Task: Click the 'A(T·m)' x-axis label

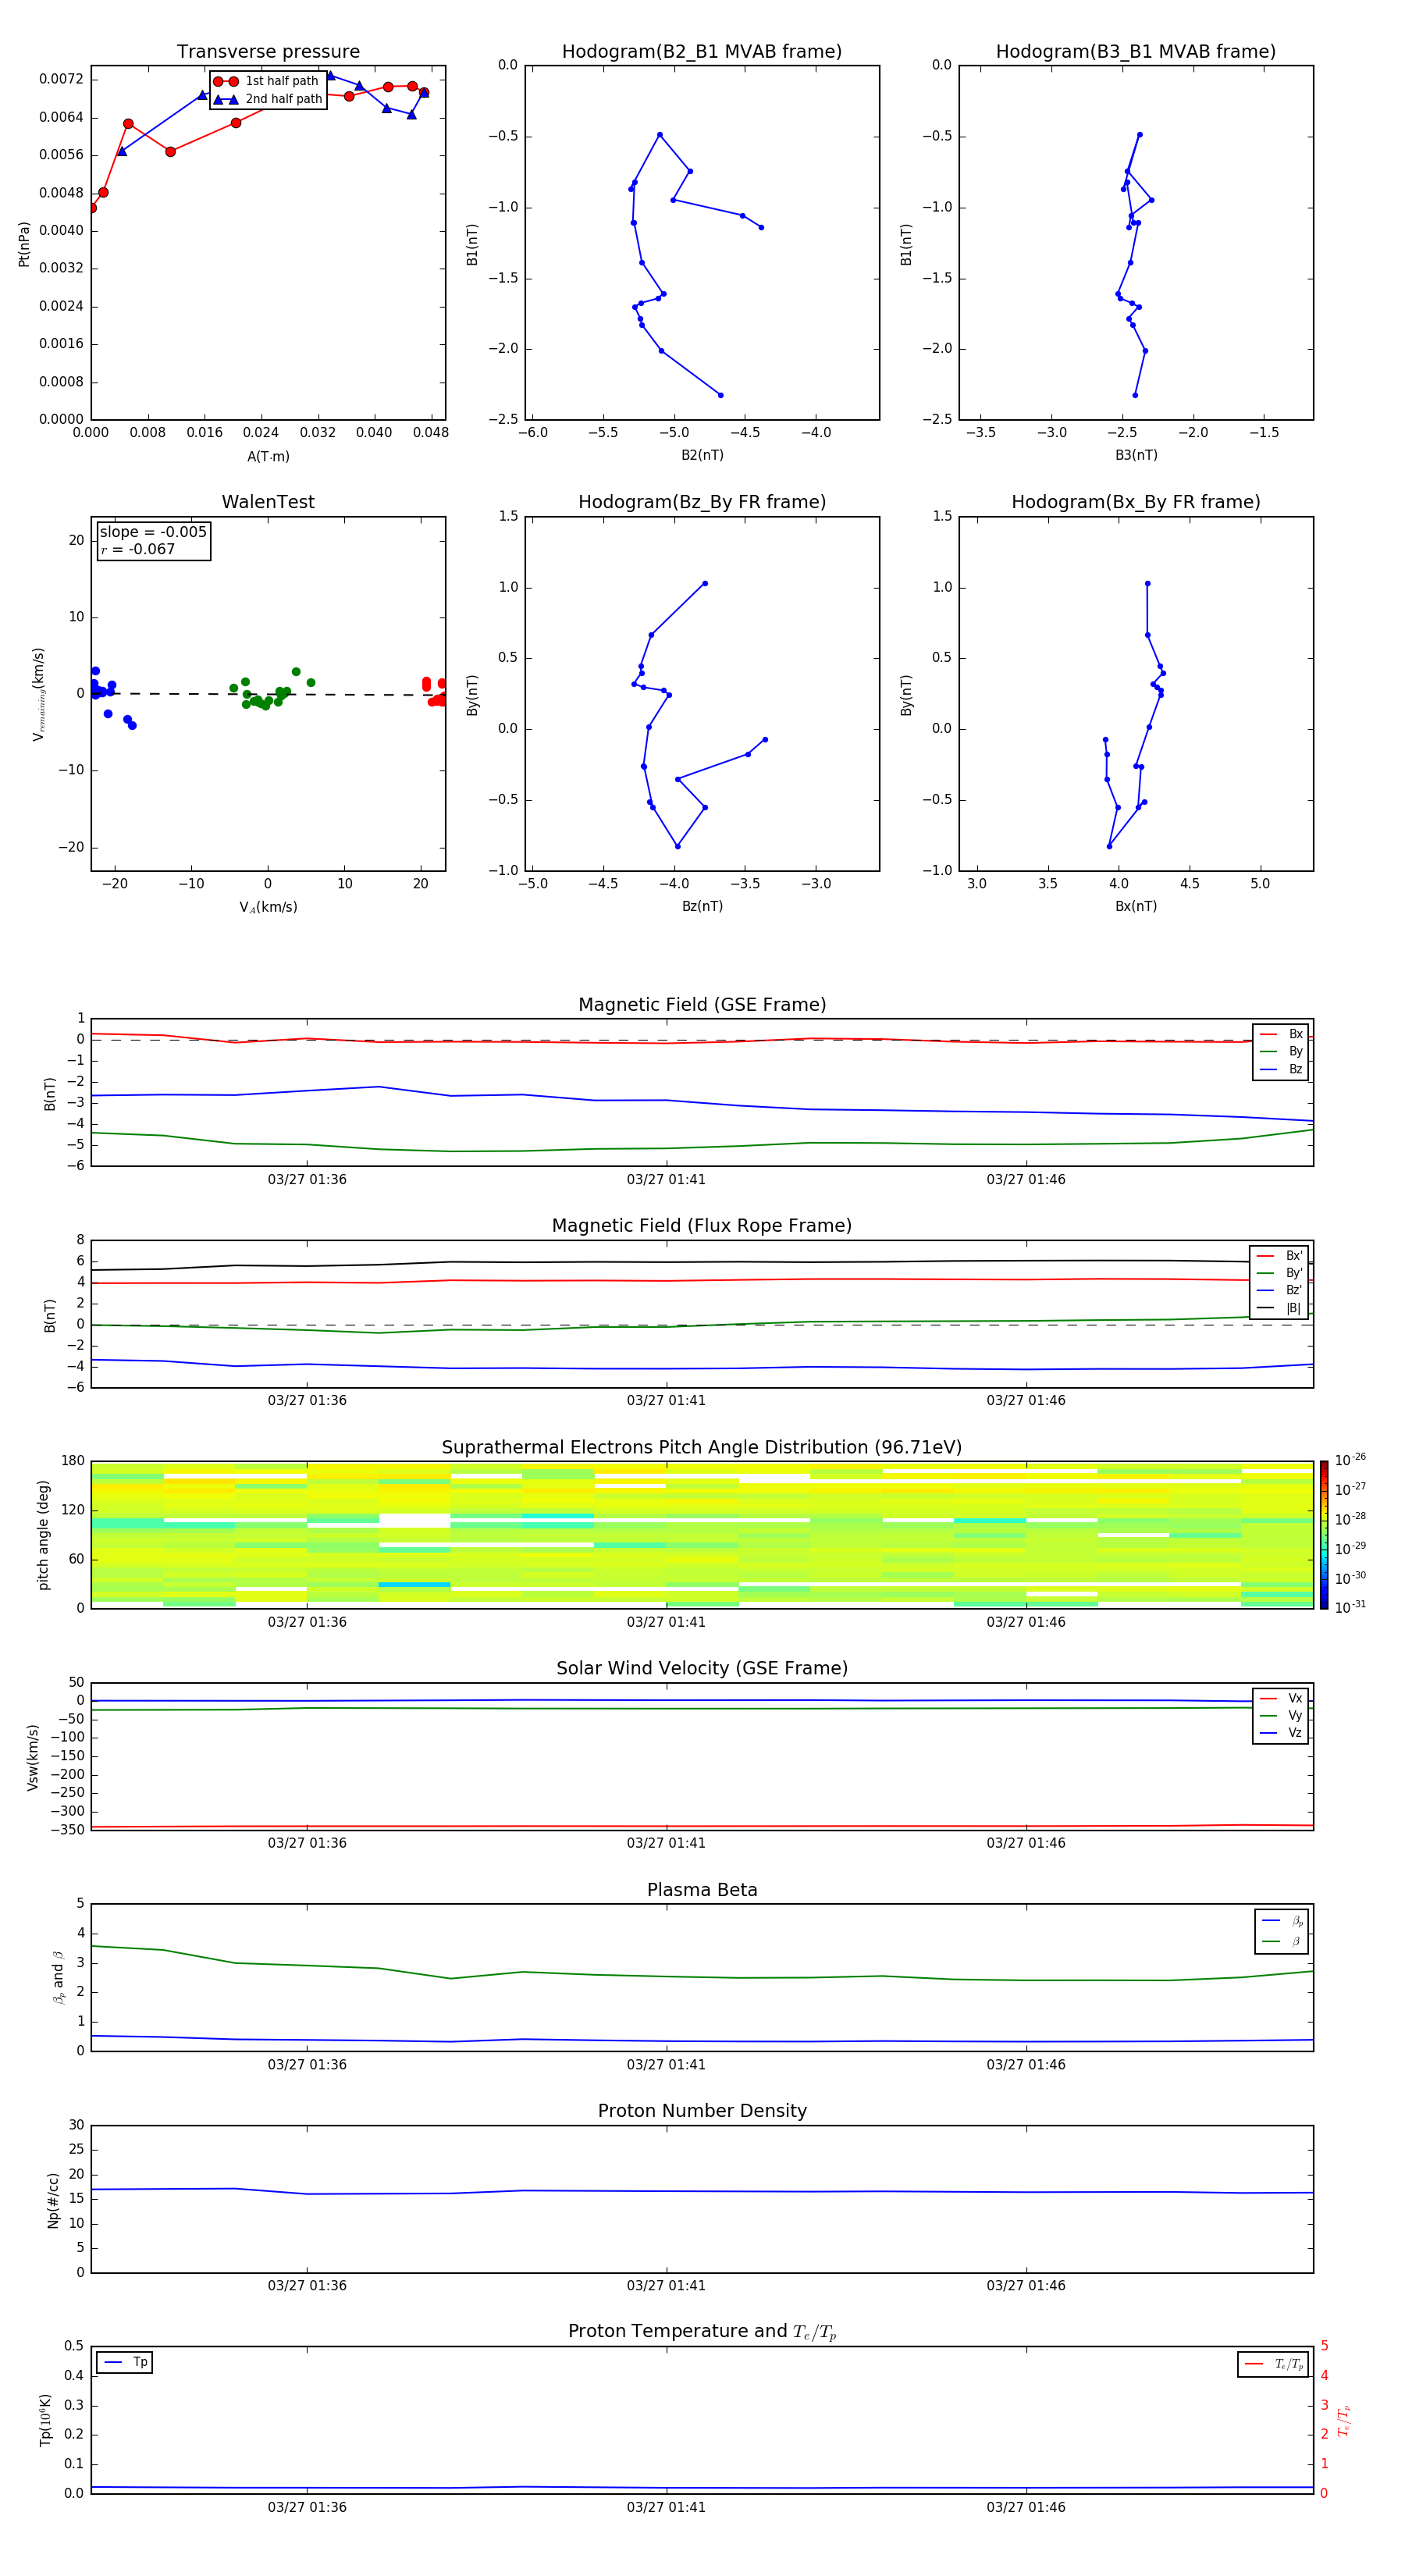Action: pos(268,456)
